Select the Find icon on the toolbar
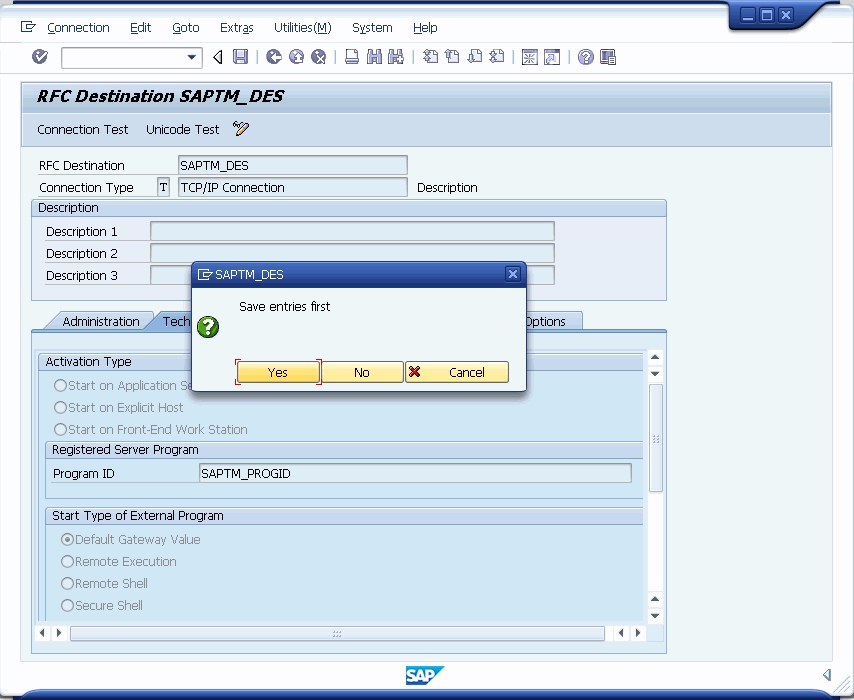The width and height of the screenshot is (854, 700). (375, 57)
